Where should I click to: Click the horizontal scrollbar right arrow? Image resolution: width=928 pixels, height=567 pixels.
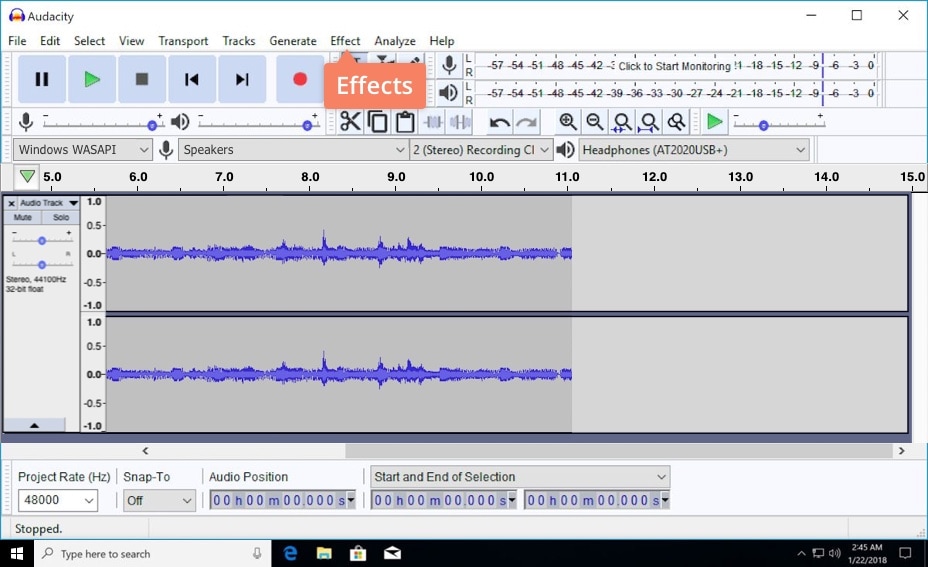[901, 451]
